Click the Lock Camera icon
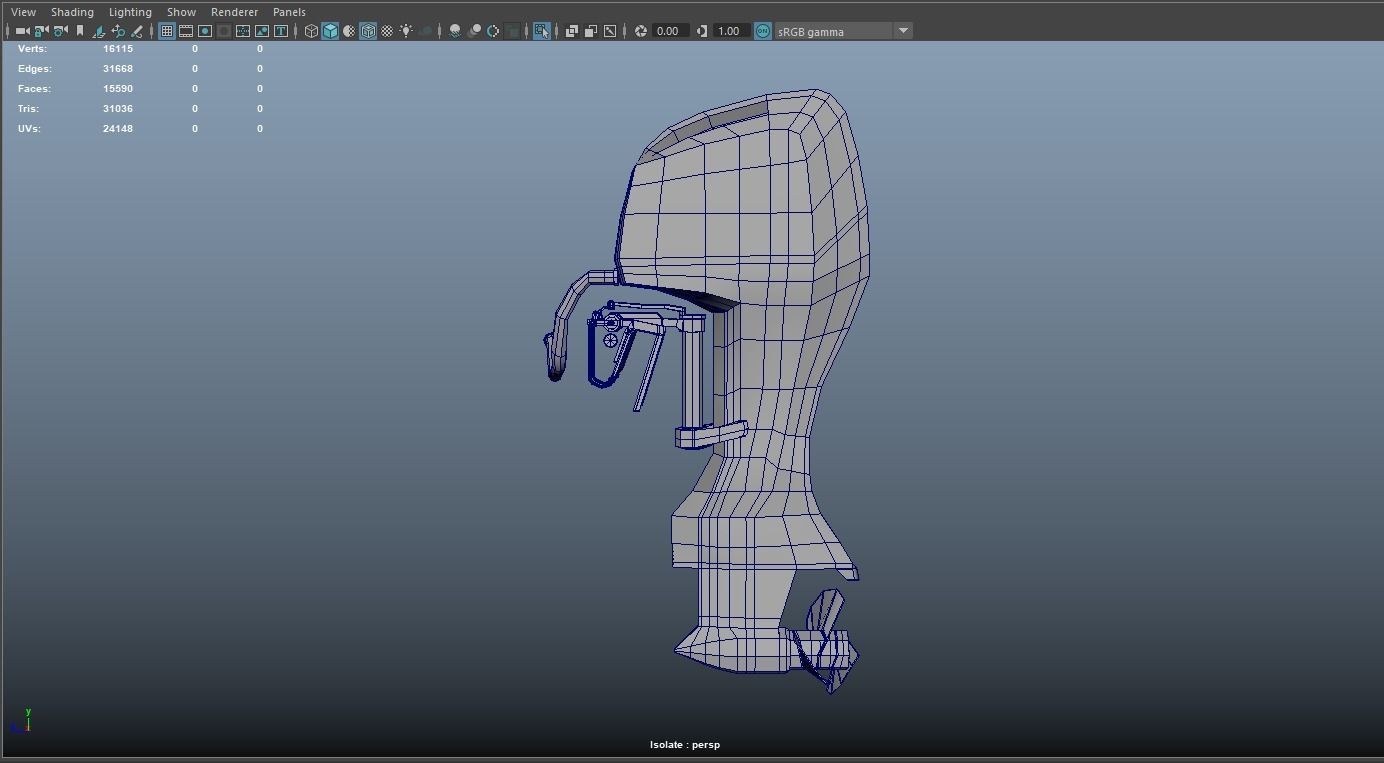Image resolution: width=1384 pixels, height=763 pixels. [41, 31]
